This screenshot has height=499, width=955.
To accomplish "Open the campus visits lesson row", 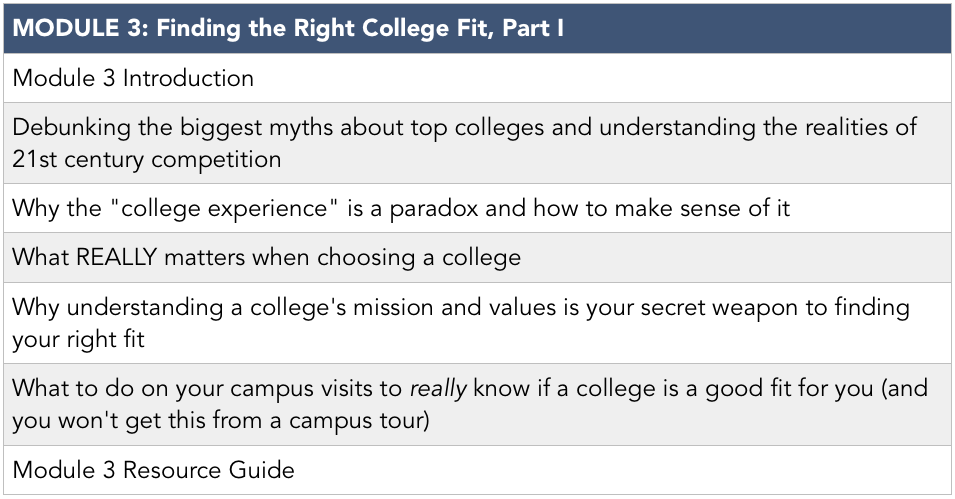I will coord(478,405).
